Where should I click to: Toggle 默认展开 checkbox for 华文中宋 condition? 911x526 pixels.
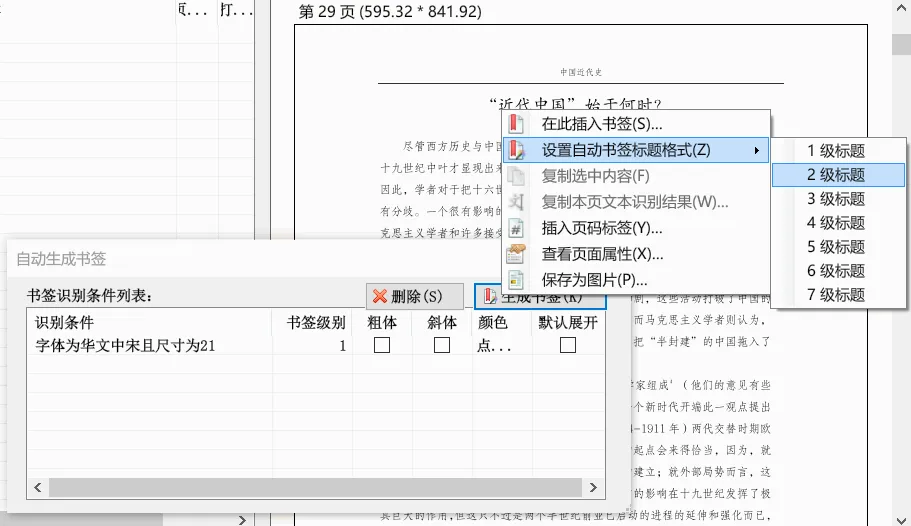(x=568, y=345)
